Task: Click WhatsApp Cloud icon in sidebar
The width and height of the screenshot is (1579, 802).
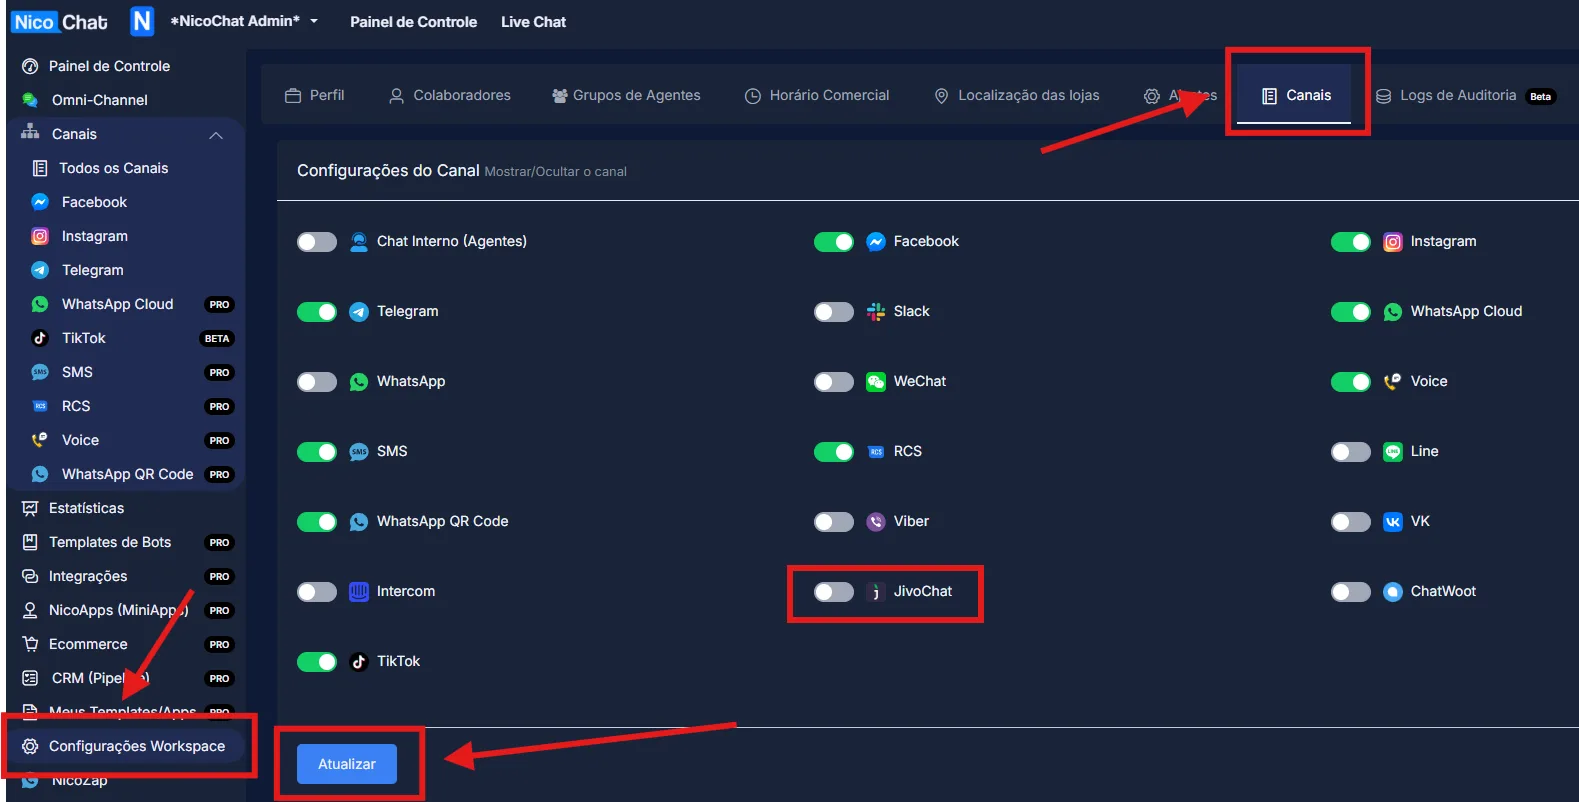Action: (x=40, y=304)
